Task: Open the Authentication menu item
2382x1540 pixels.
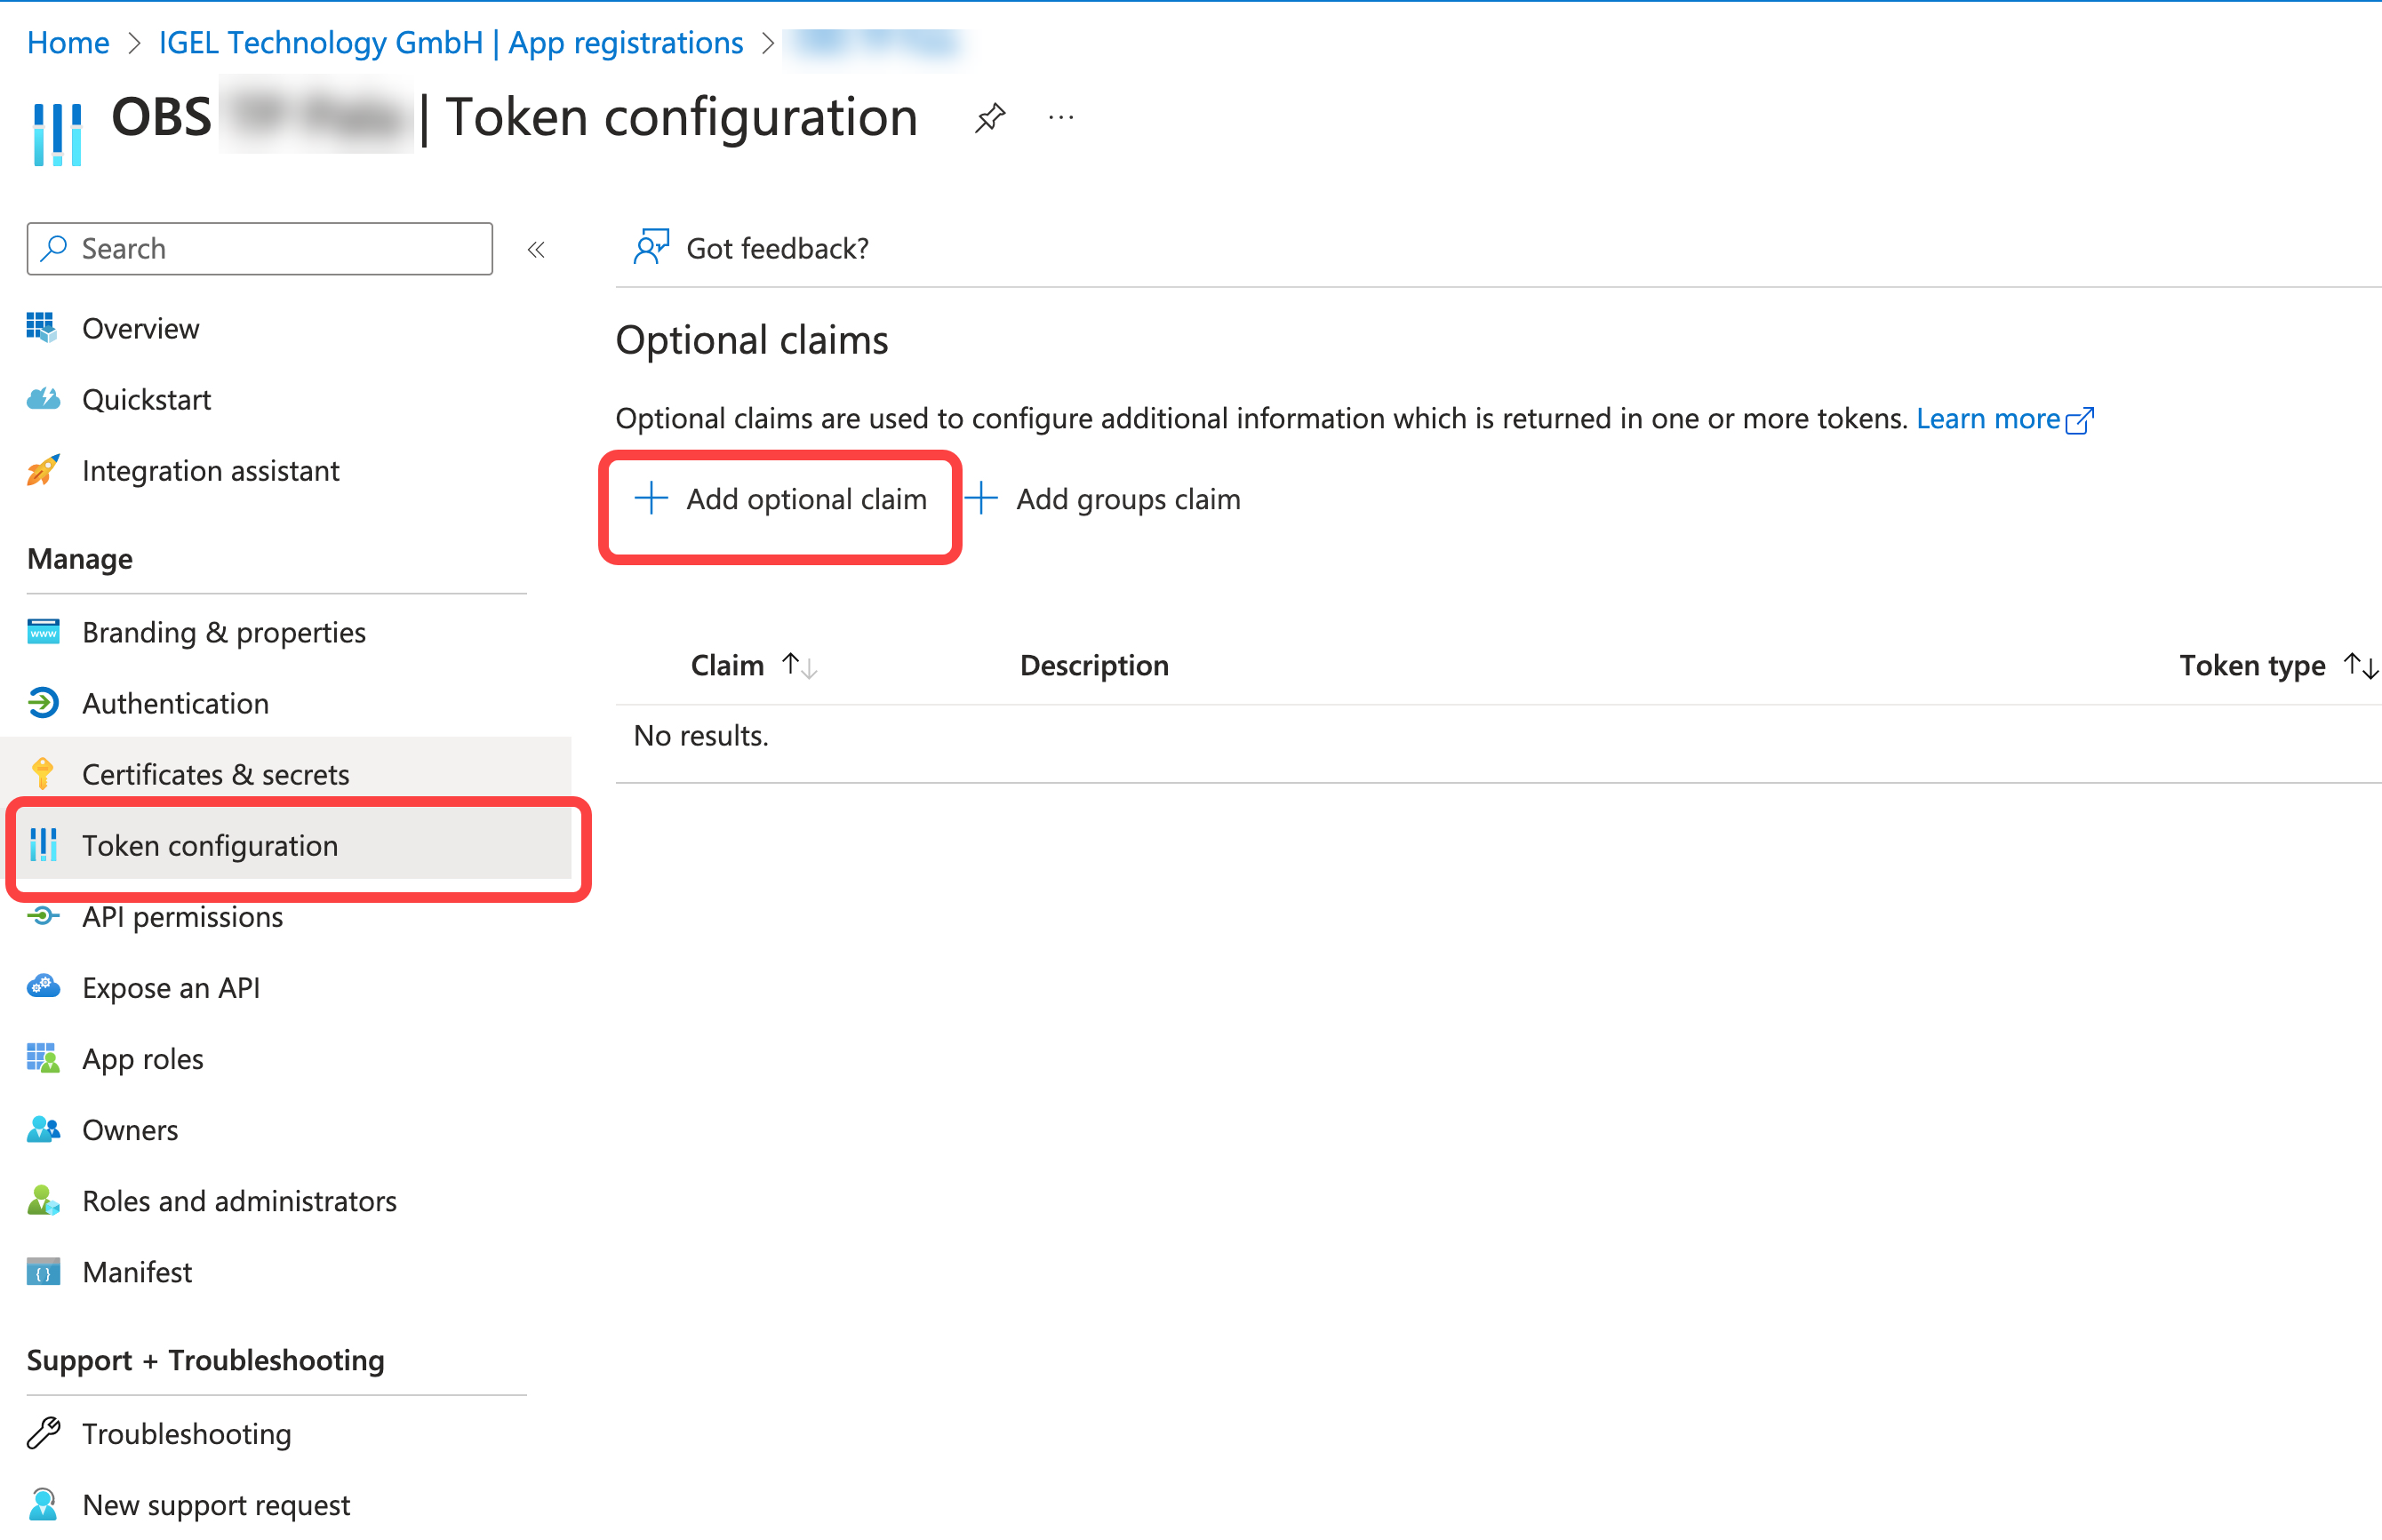Action: [175, 703]
